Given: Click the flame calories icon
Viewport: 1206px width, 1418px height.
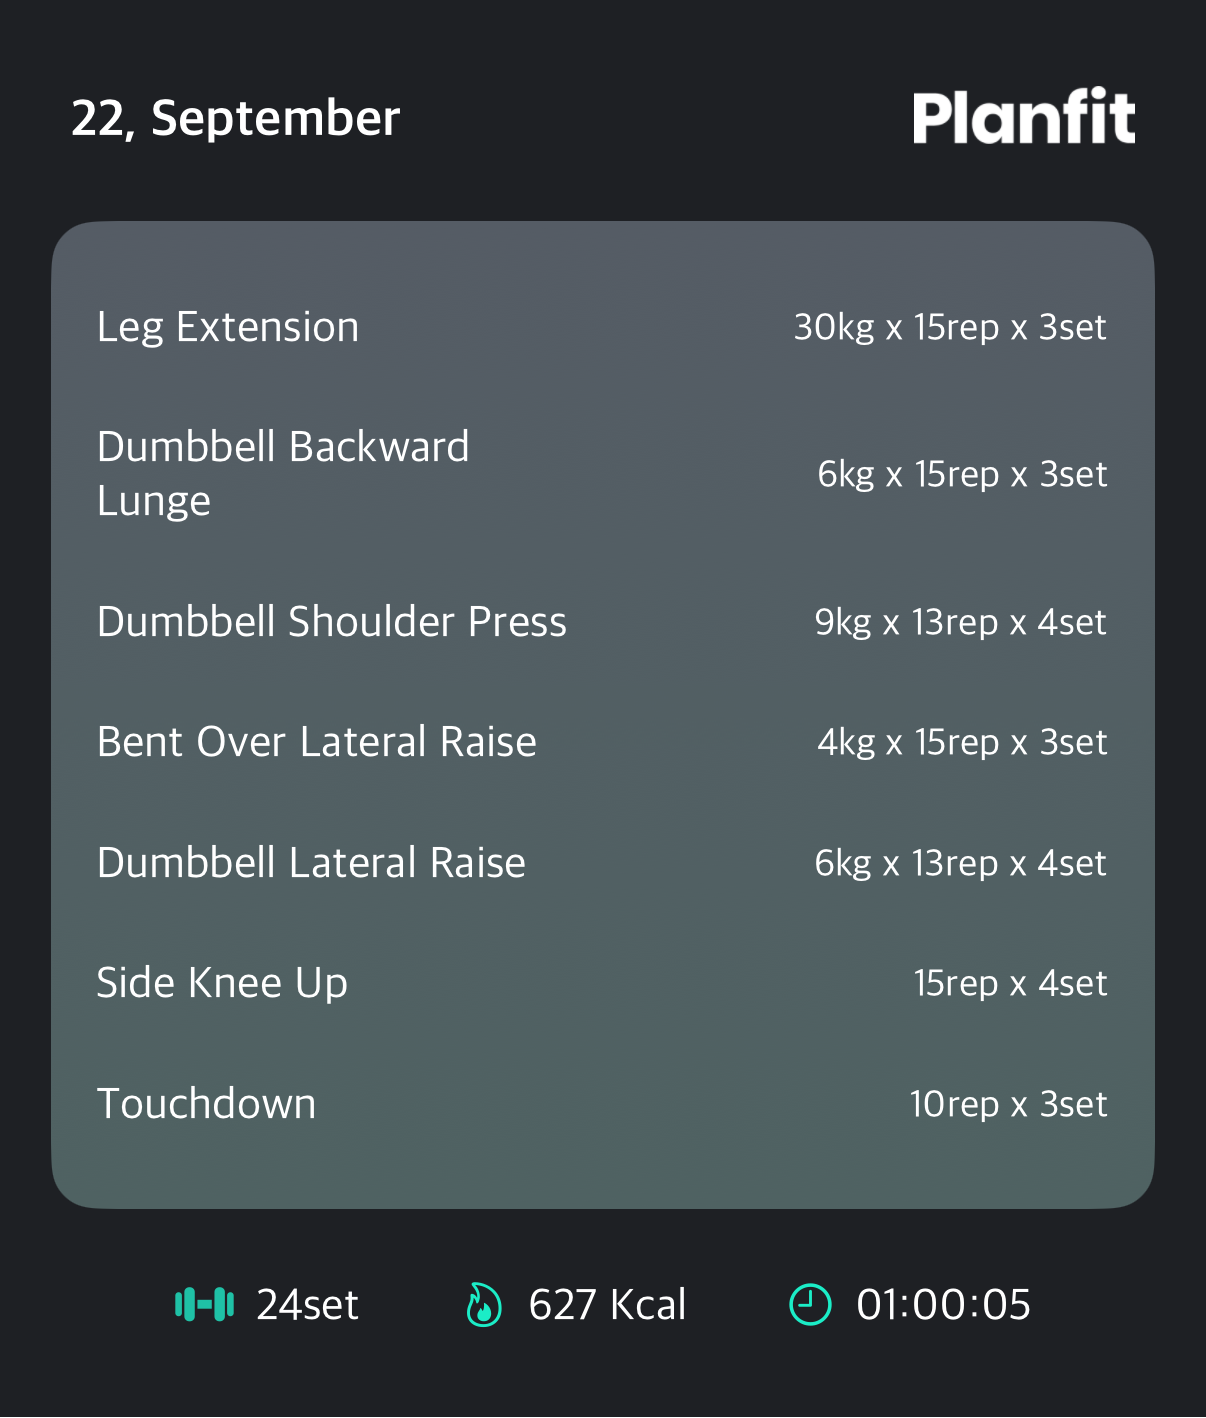Looking at the screenshot, I should (484, 1304).
